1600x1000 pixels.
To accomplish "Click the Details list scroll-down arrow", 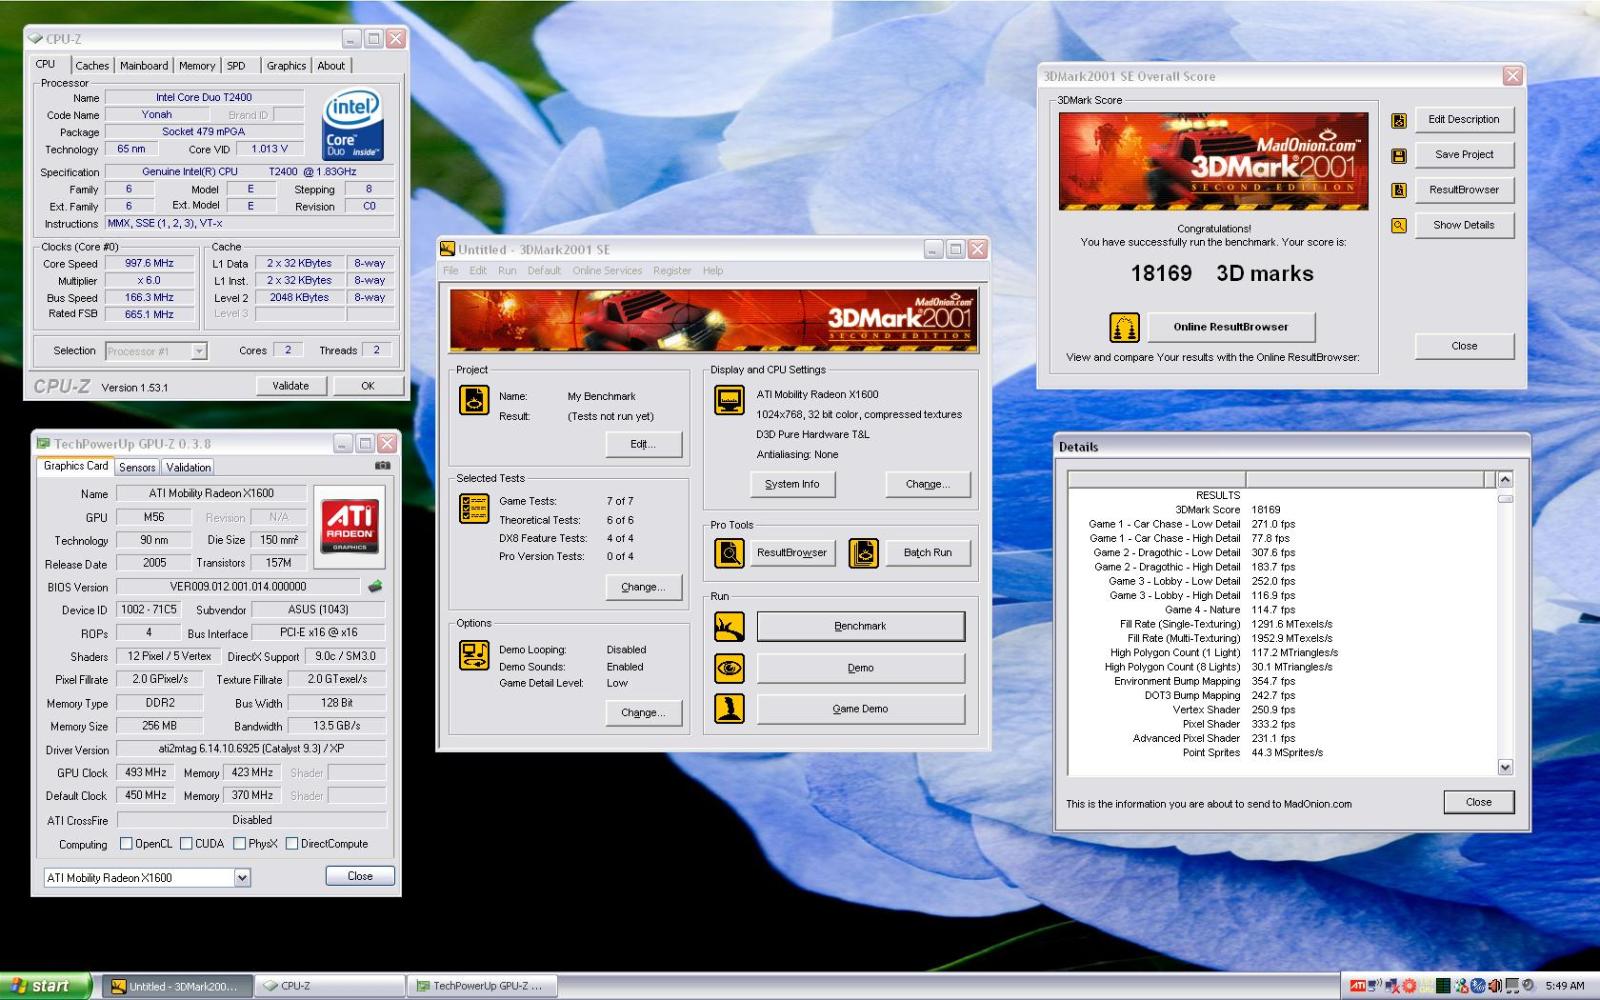I will (x=1505, y=767).
